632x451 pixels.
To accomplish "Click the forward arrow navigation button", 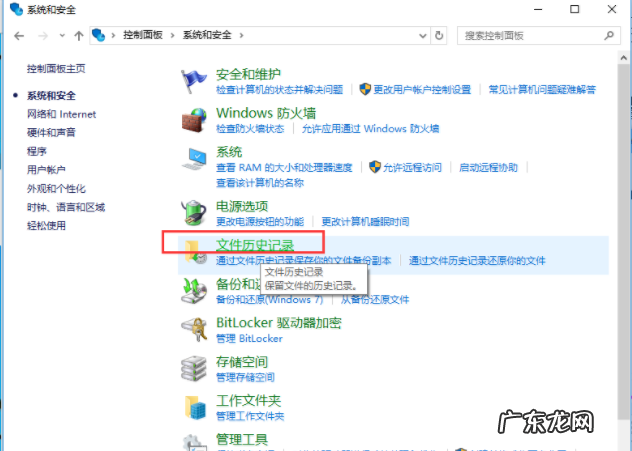I will click(43, 36).
